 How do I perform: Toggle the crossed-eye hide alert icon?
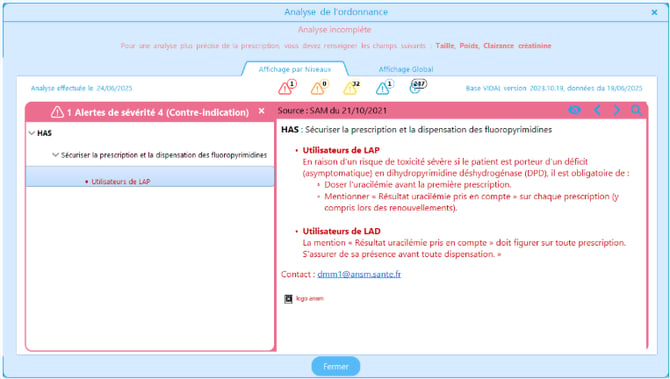[x=575, y=110]
